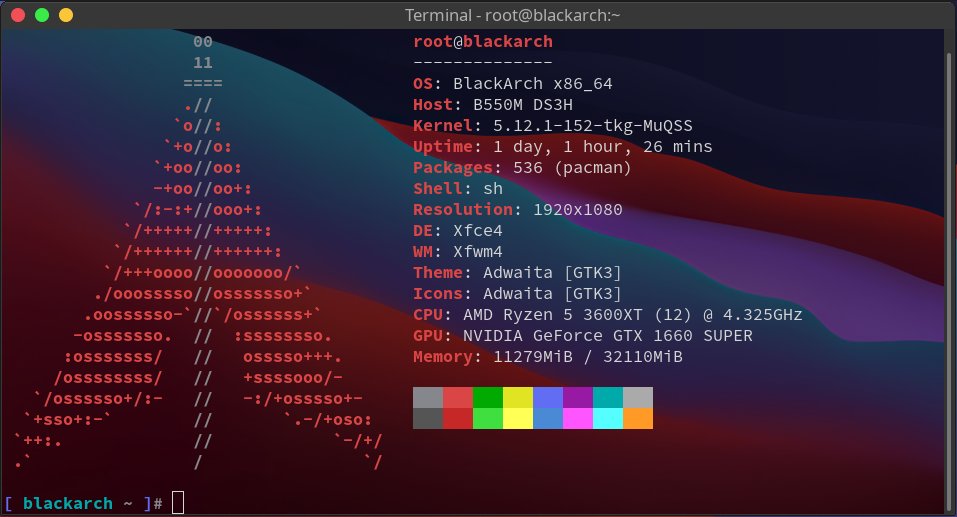This screenshot has height=517, width=957.
Task: Click the Uptime 1 day line
Action: click(563, 146)
